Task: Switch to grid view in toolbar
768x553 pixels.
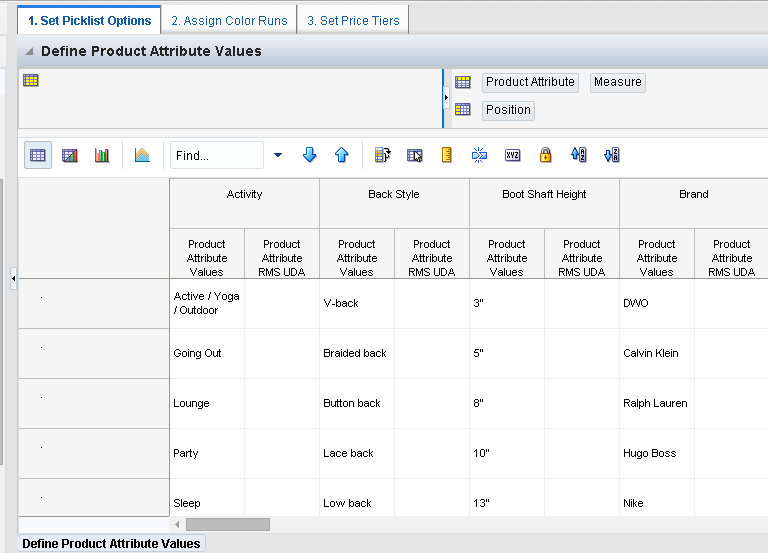Action: pyautogui.click(x=38, y=155)
